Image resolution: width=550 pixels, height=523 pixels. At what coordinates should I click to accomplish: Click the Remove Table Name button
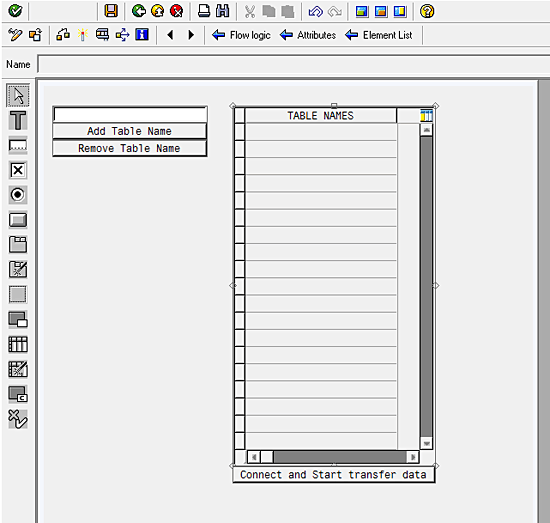129,148
